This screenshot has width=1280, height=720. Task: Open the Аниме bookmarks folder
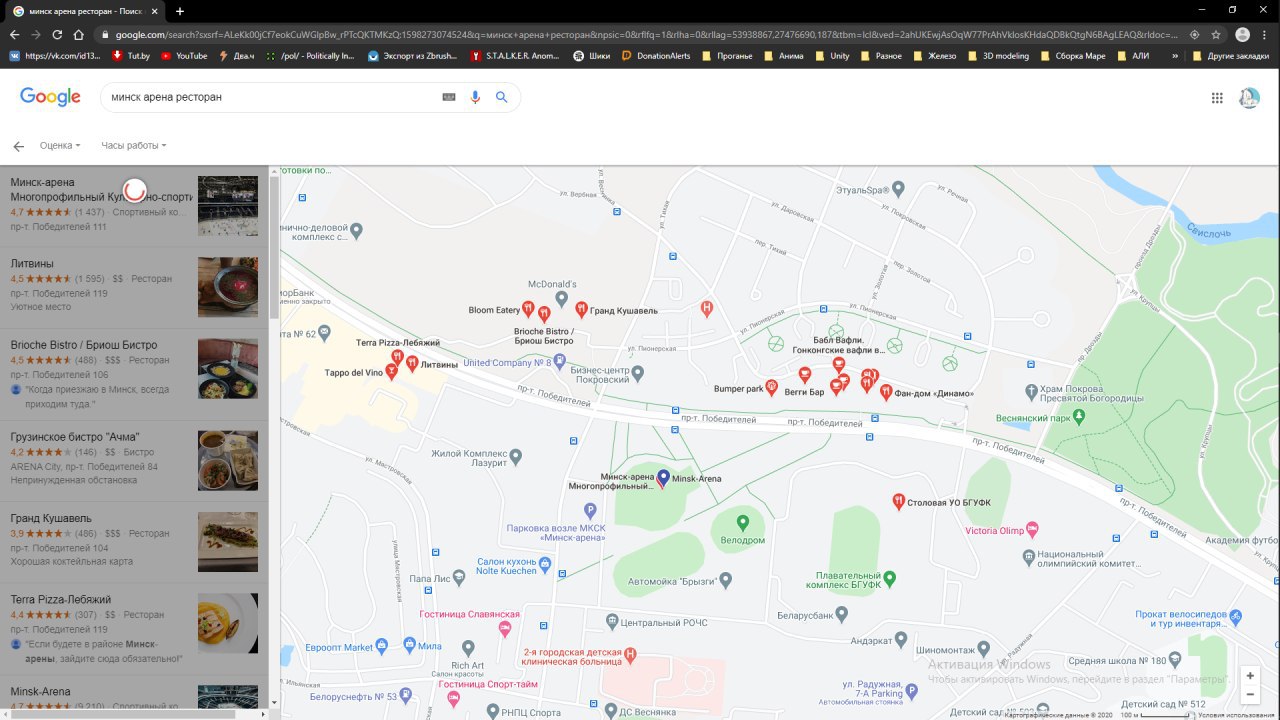(x=784, y=56)
